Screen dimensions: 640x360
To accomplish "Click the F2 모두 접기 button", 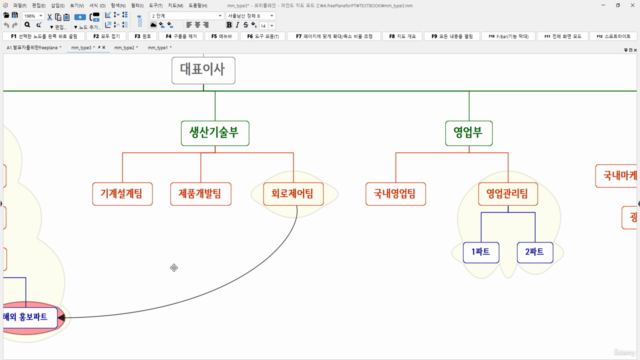I will (106, 36).
